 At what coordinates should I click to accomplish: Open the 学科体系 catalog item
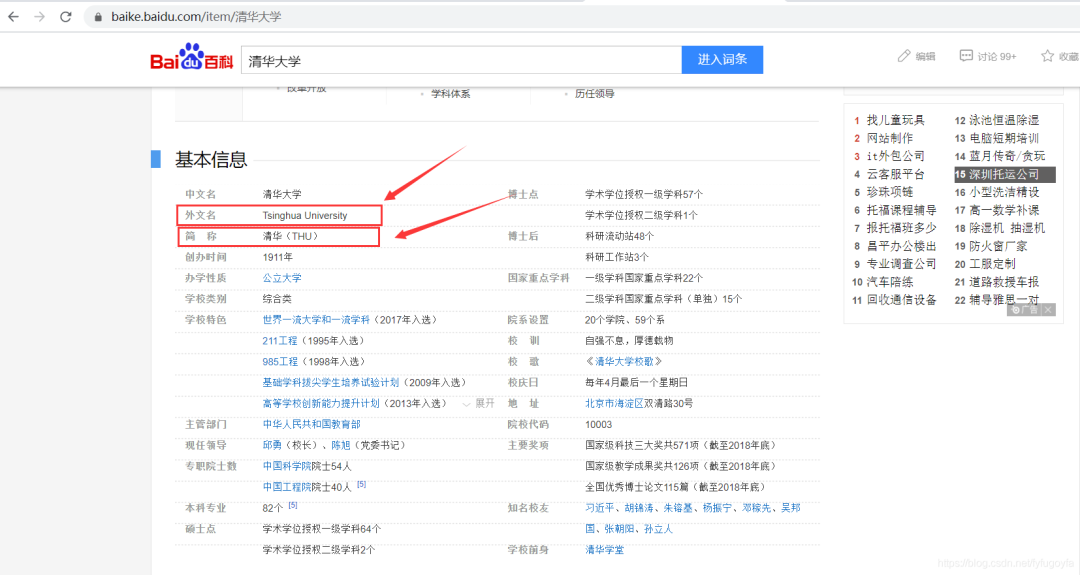(x=450, y=94)
